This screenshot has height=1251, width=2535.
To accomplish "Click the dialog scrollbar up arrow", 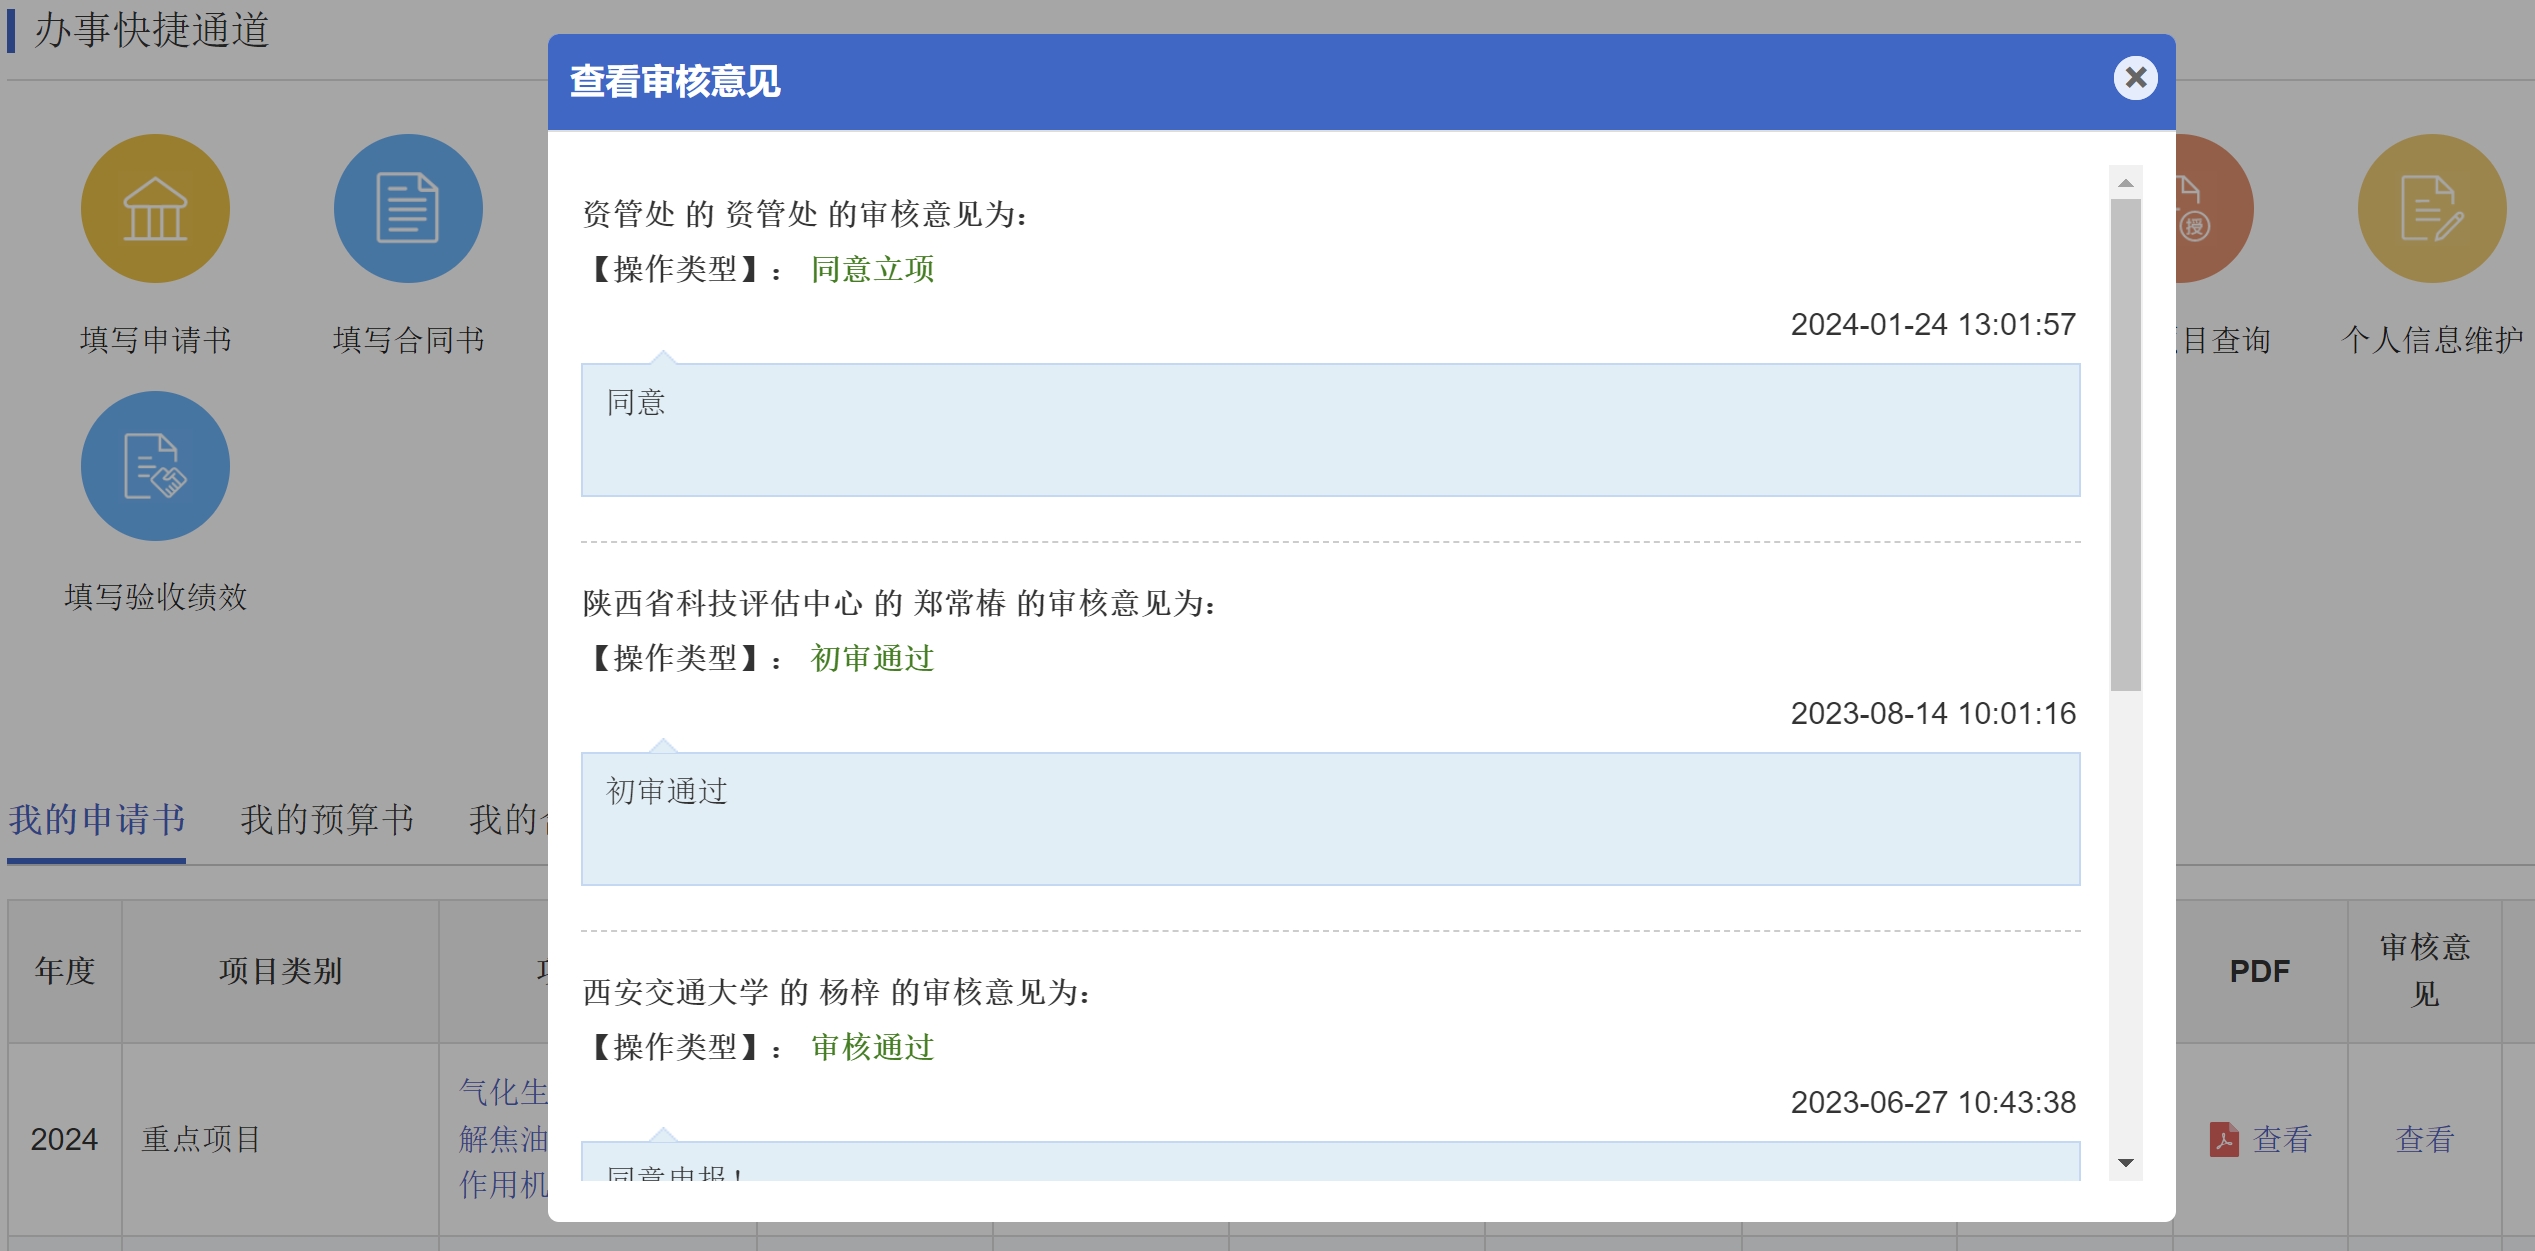I will click(2126, 183).
